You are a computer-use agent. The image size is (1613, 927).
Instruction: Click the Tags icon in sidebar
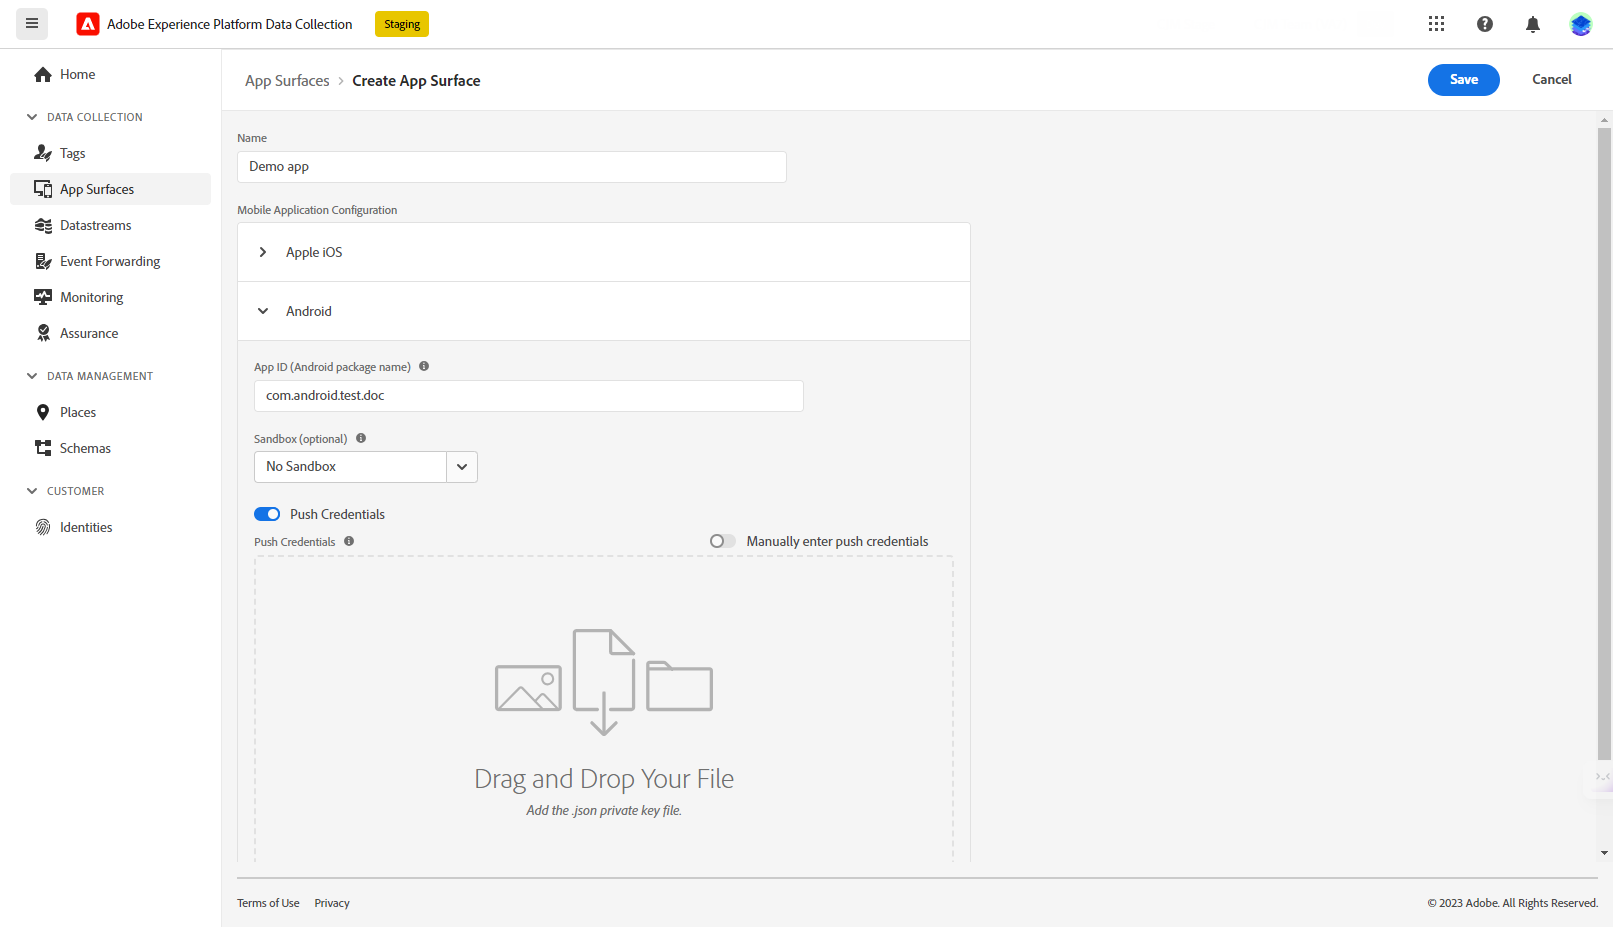tap(43, 153)
